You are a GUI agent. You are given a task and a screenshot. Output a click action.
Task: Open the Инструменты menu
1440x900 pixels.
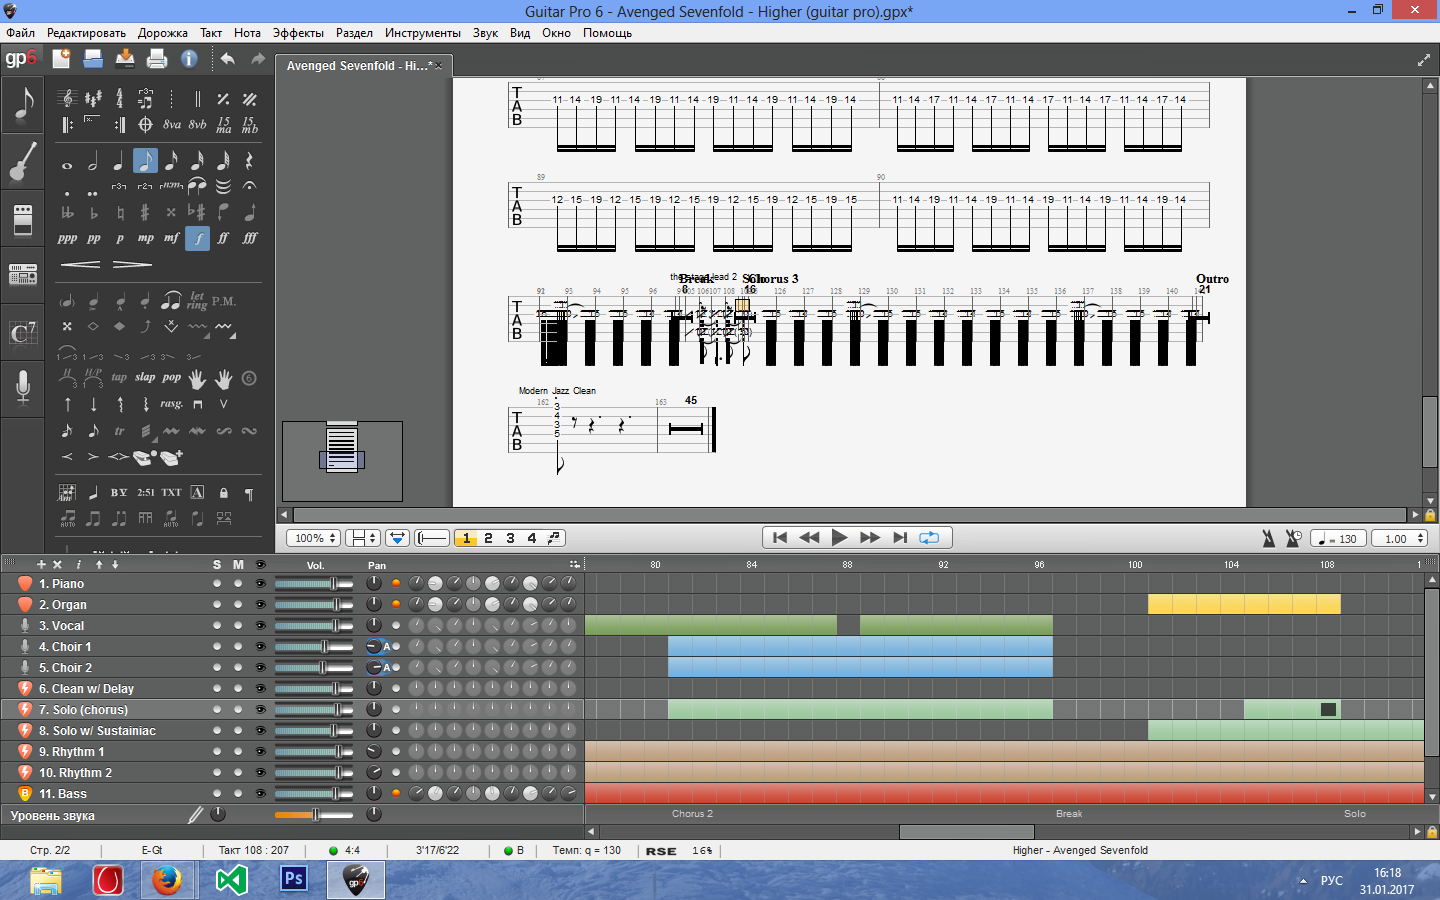422,32
